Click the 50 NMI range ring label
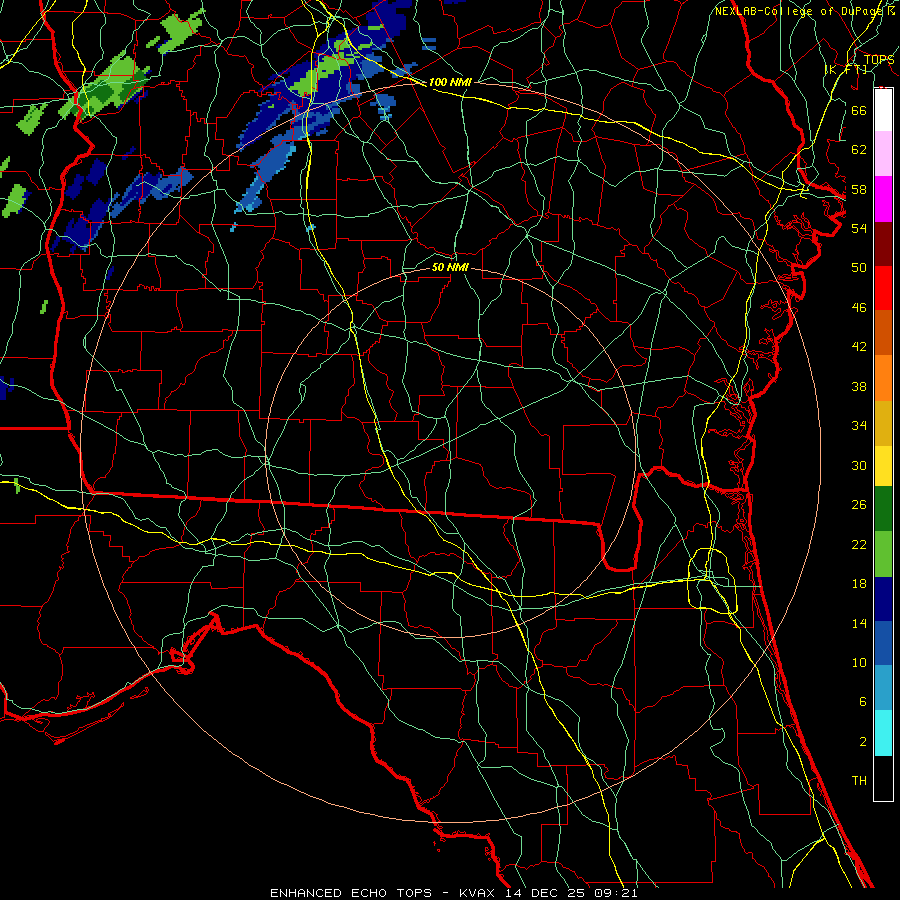 (450, 267)
